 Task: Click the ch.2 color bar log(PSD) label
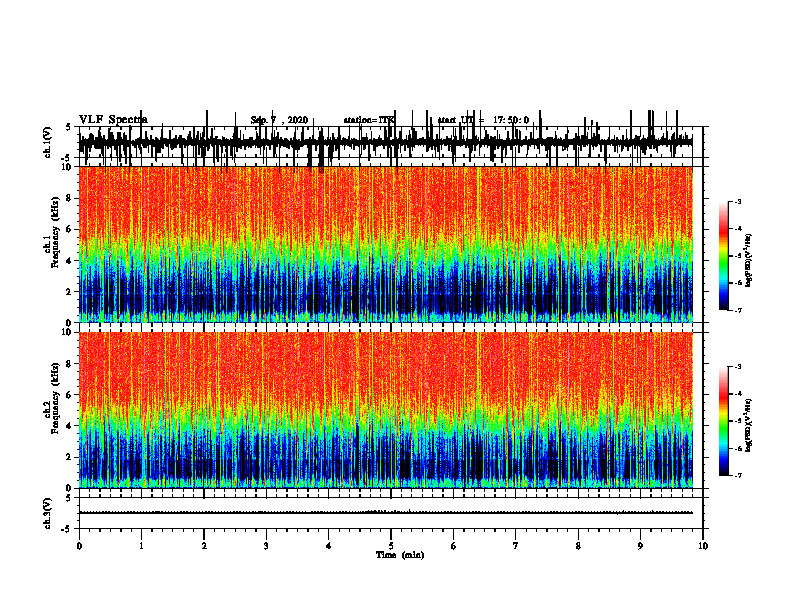point(749,425)
